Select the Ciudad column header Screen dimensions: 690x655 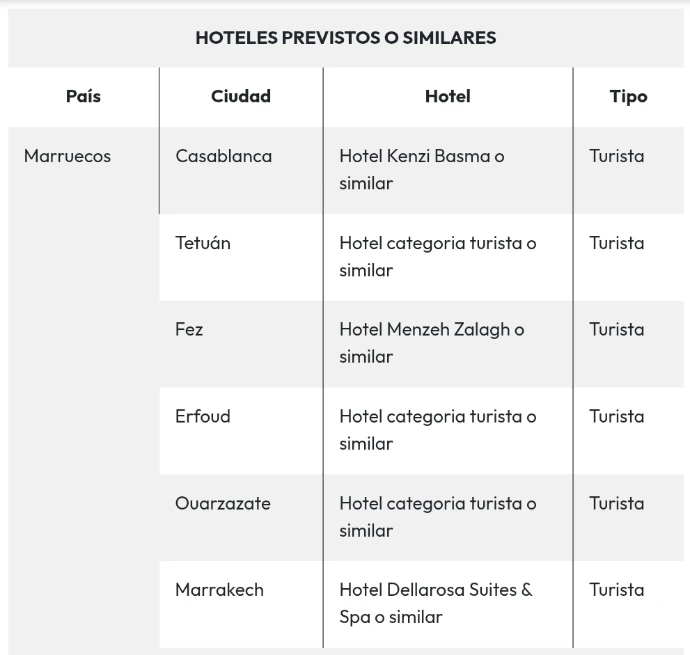pyautogui.click(x=240, y=97)
